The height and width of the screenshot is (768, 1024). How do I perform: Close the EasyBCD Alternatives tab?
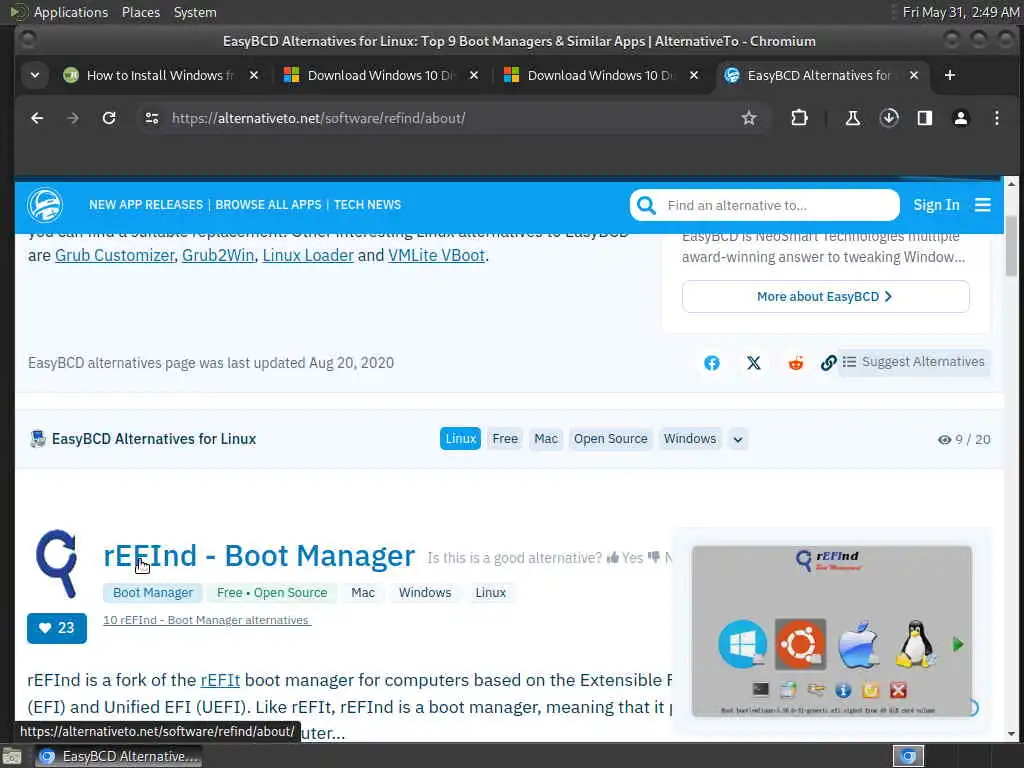[914, 75]
